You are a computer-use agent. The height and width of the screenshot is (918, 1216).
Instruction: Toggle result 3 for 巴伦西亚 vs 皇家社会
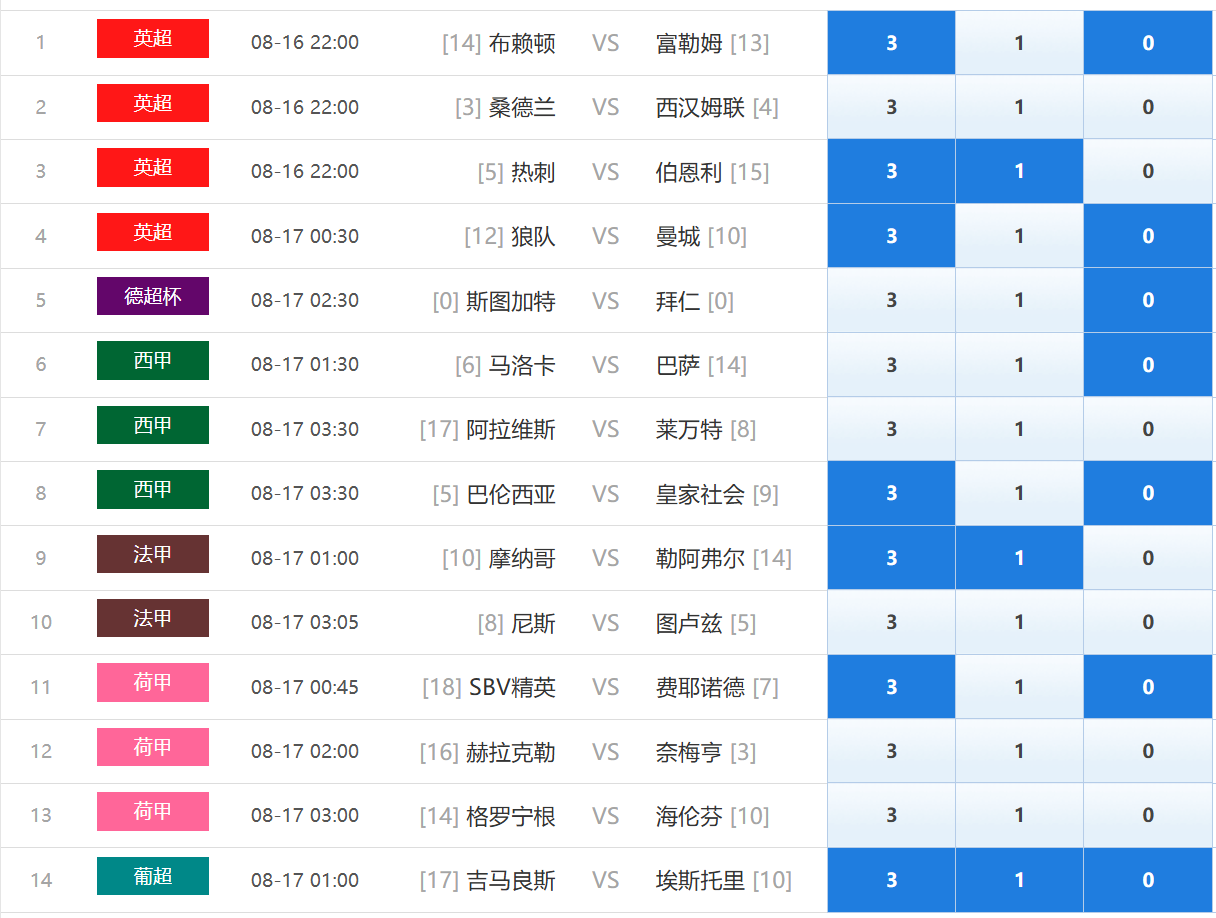pos(891,494)
